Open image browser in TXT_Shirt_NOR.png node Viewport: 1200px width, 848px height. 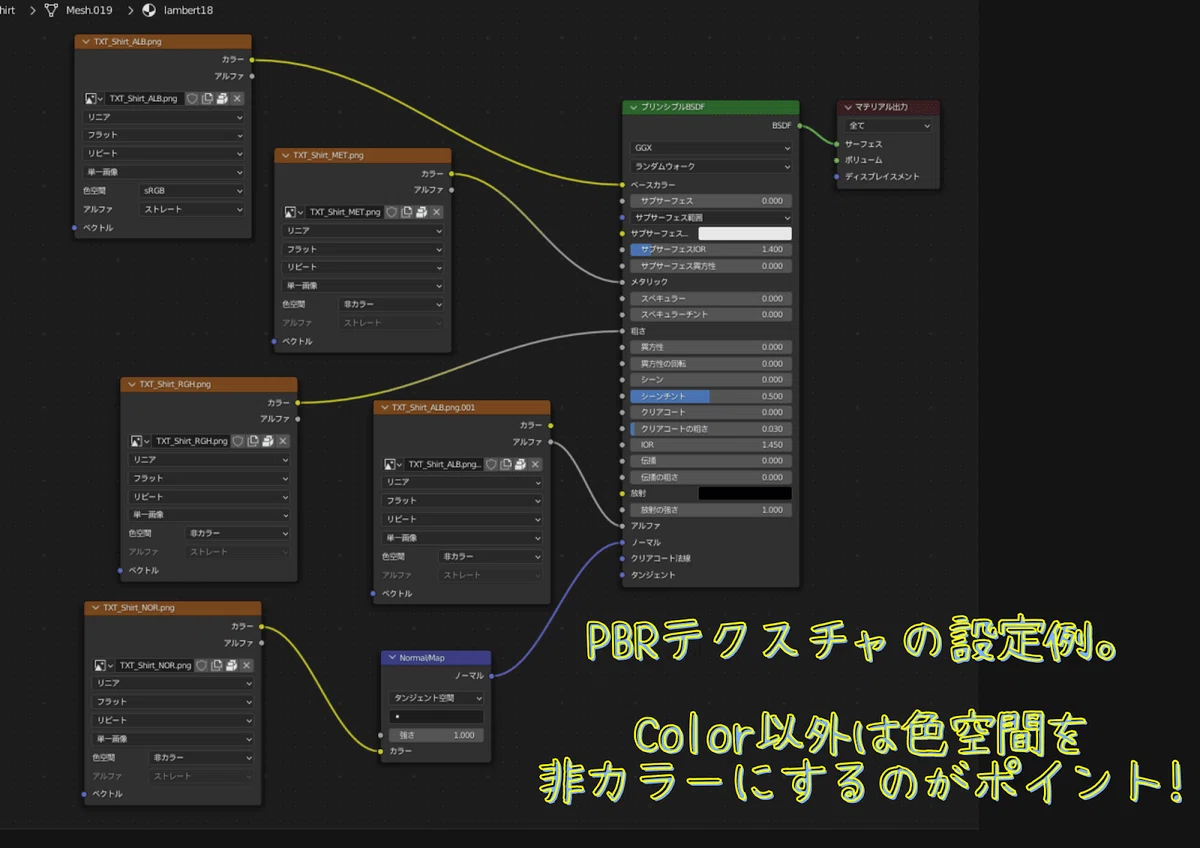click(x=104, y=665)
